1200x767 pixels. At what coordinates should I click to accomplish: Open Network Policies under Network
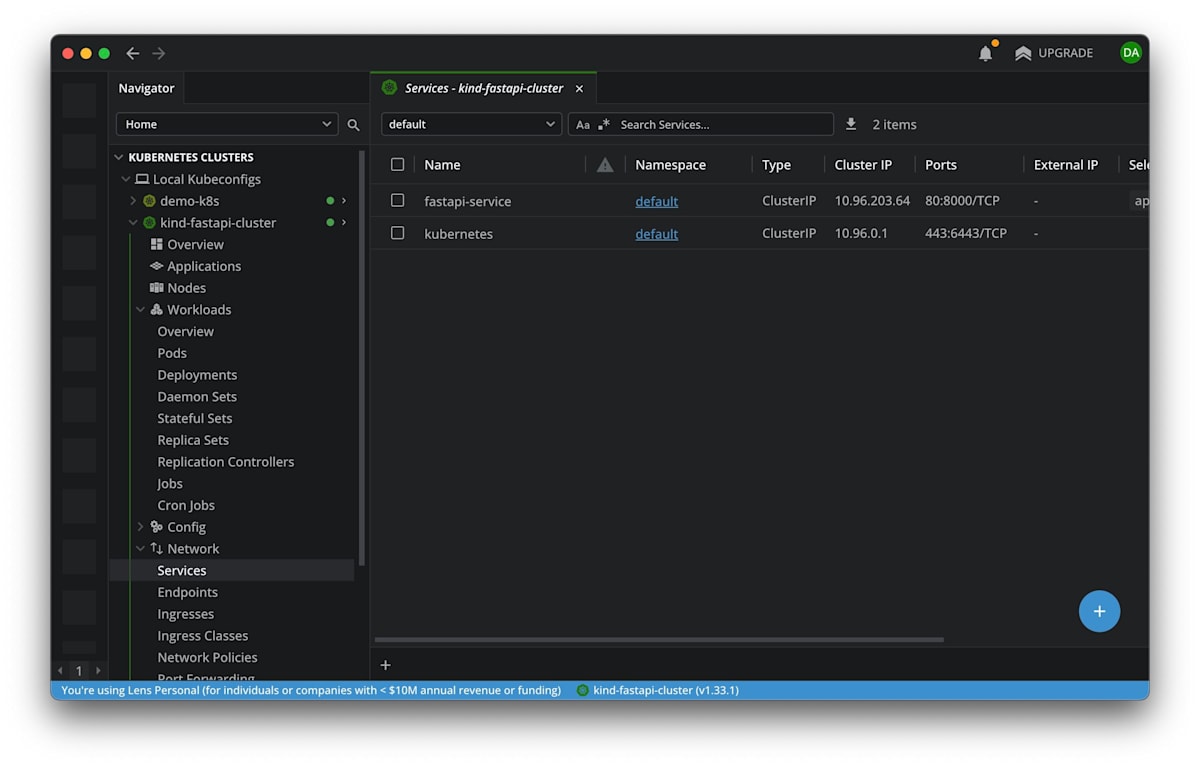pyautogui.click(x=207, y=657)
